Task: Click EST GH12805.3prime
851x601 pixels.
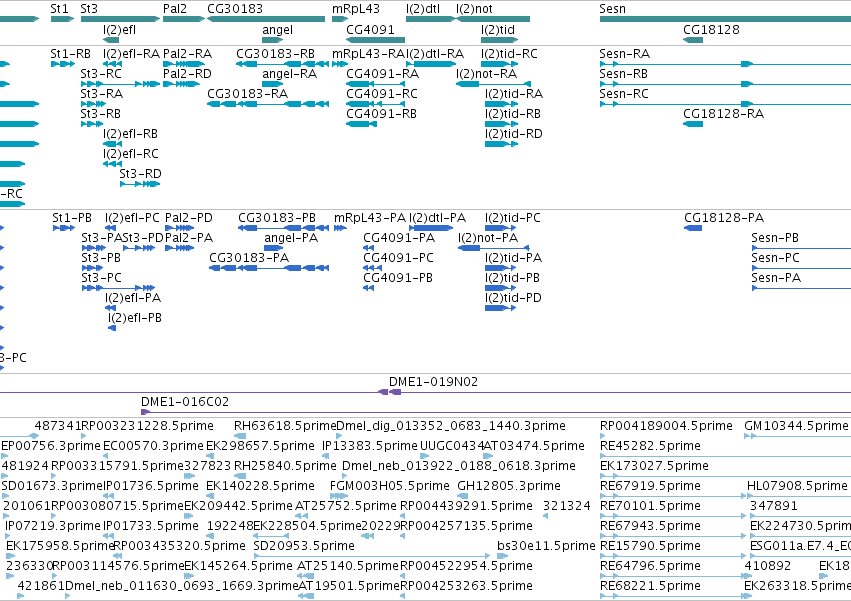Action: coord(509,486)
